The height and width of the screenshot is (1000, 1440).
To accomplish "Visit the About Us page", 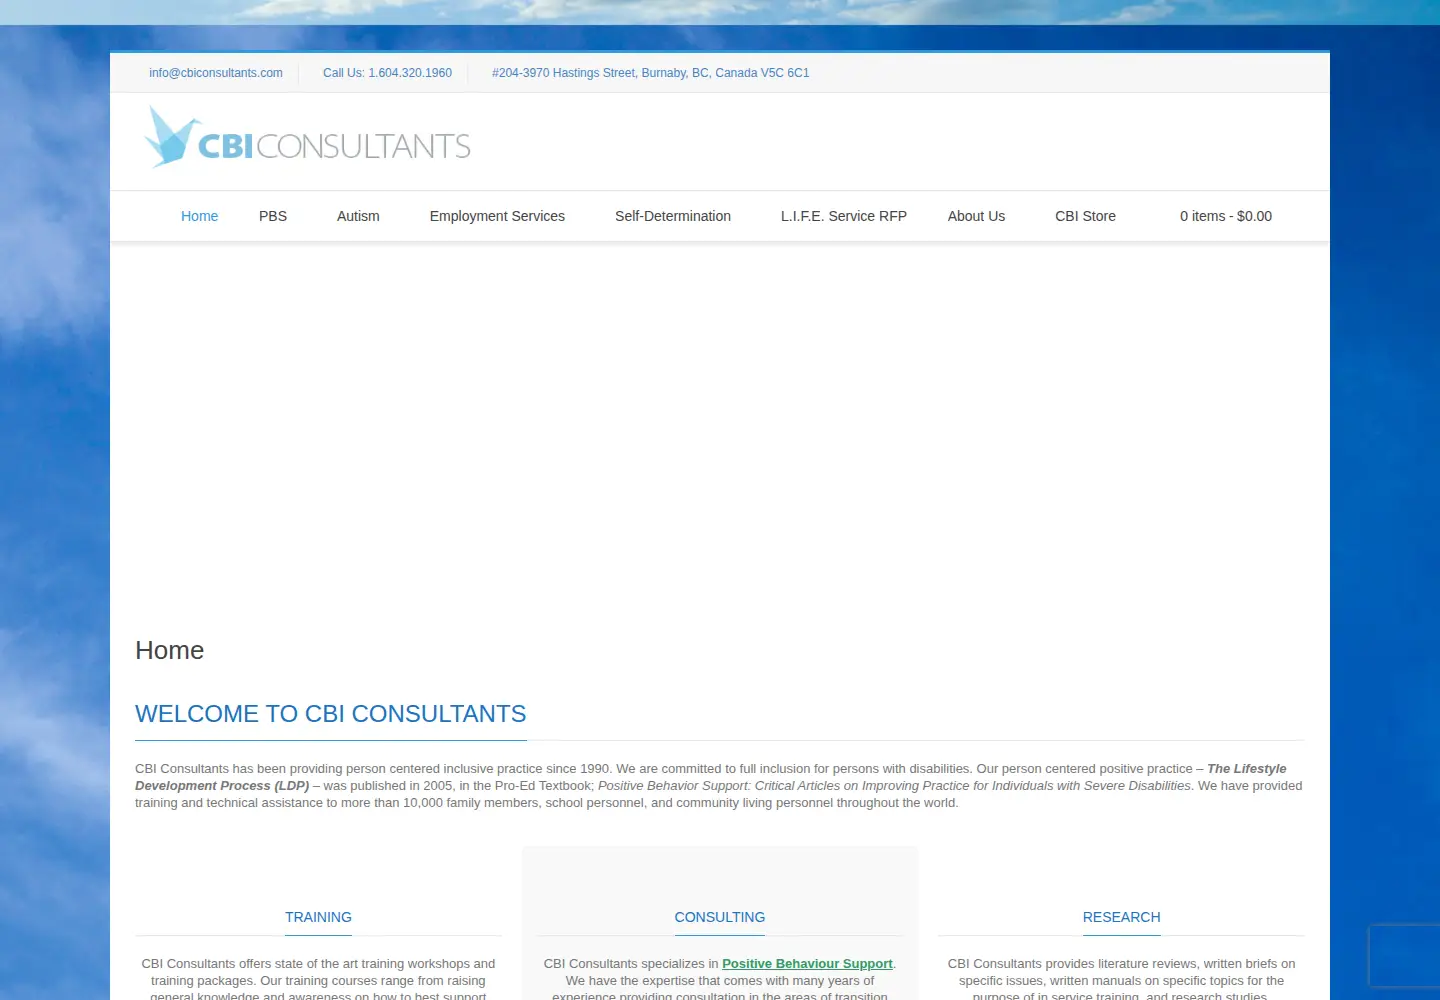I will click(x=976, y=216).
